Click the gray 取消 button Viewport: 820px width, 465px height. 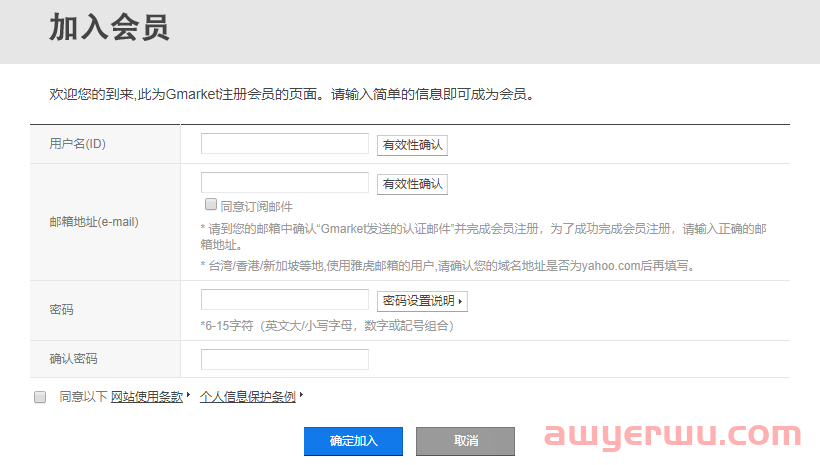point(465,441)
